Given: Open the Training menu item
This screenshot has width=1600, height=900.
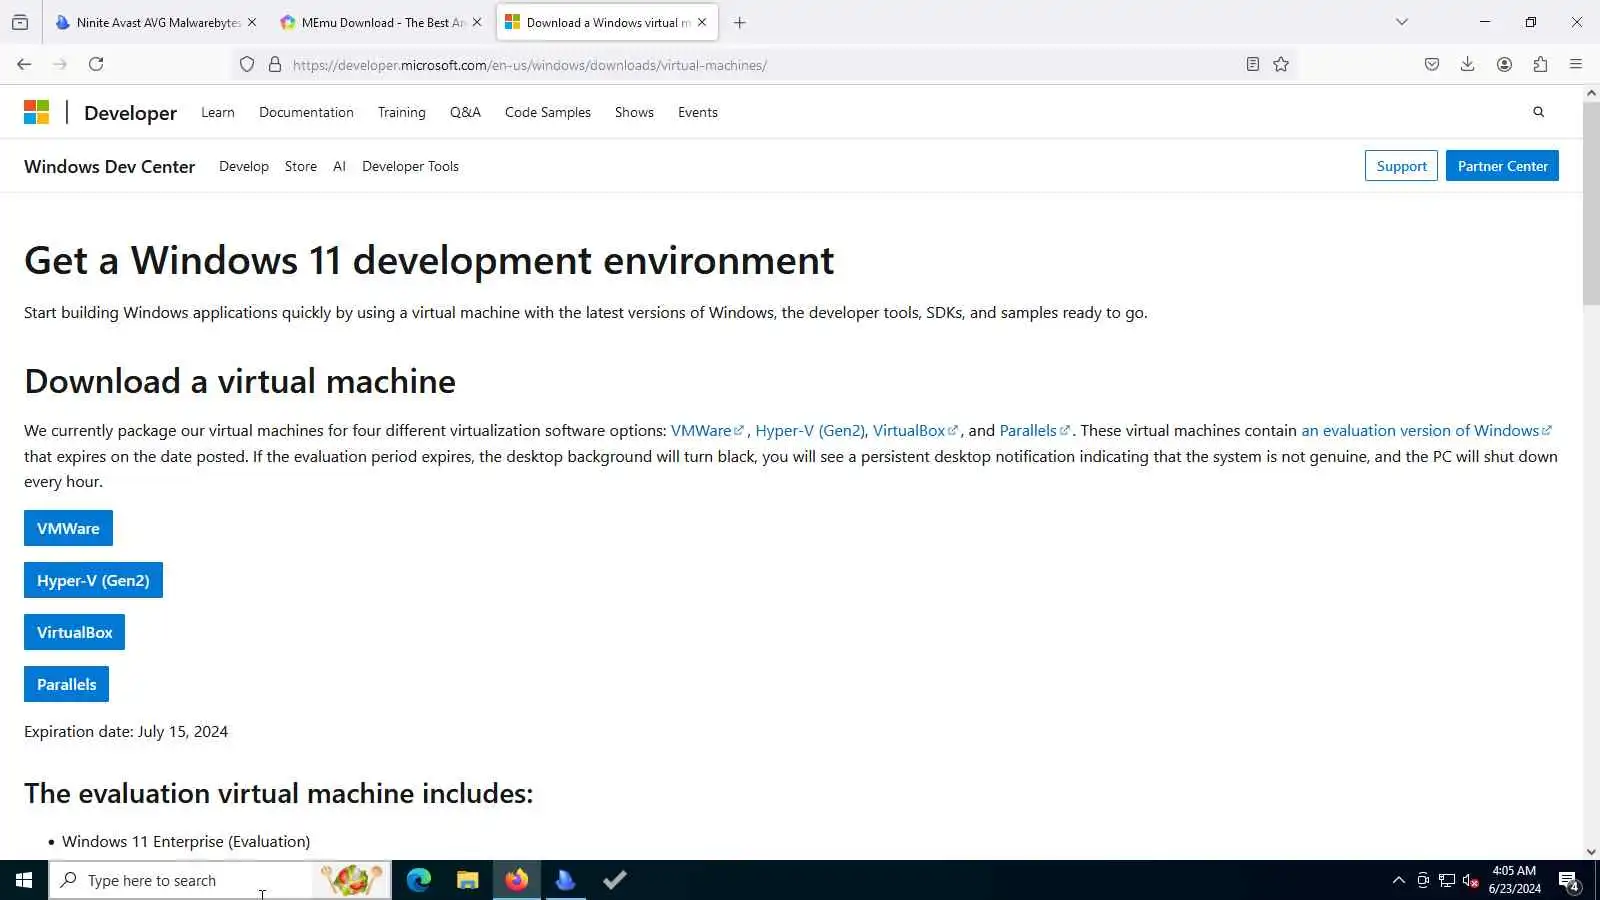Looking at the screenshot, I should 402,112.
